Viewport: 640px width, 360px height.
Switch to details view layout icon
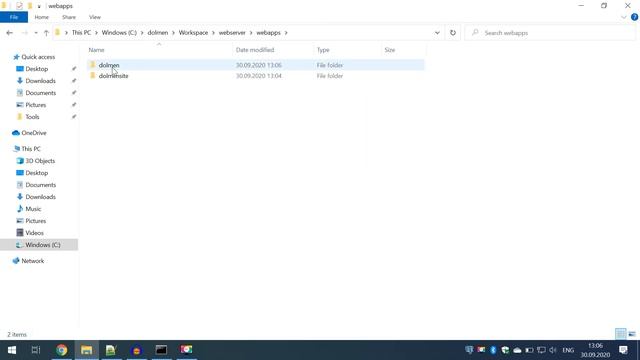pyautogui.click(x=620, y=334)
